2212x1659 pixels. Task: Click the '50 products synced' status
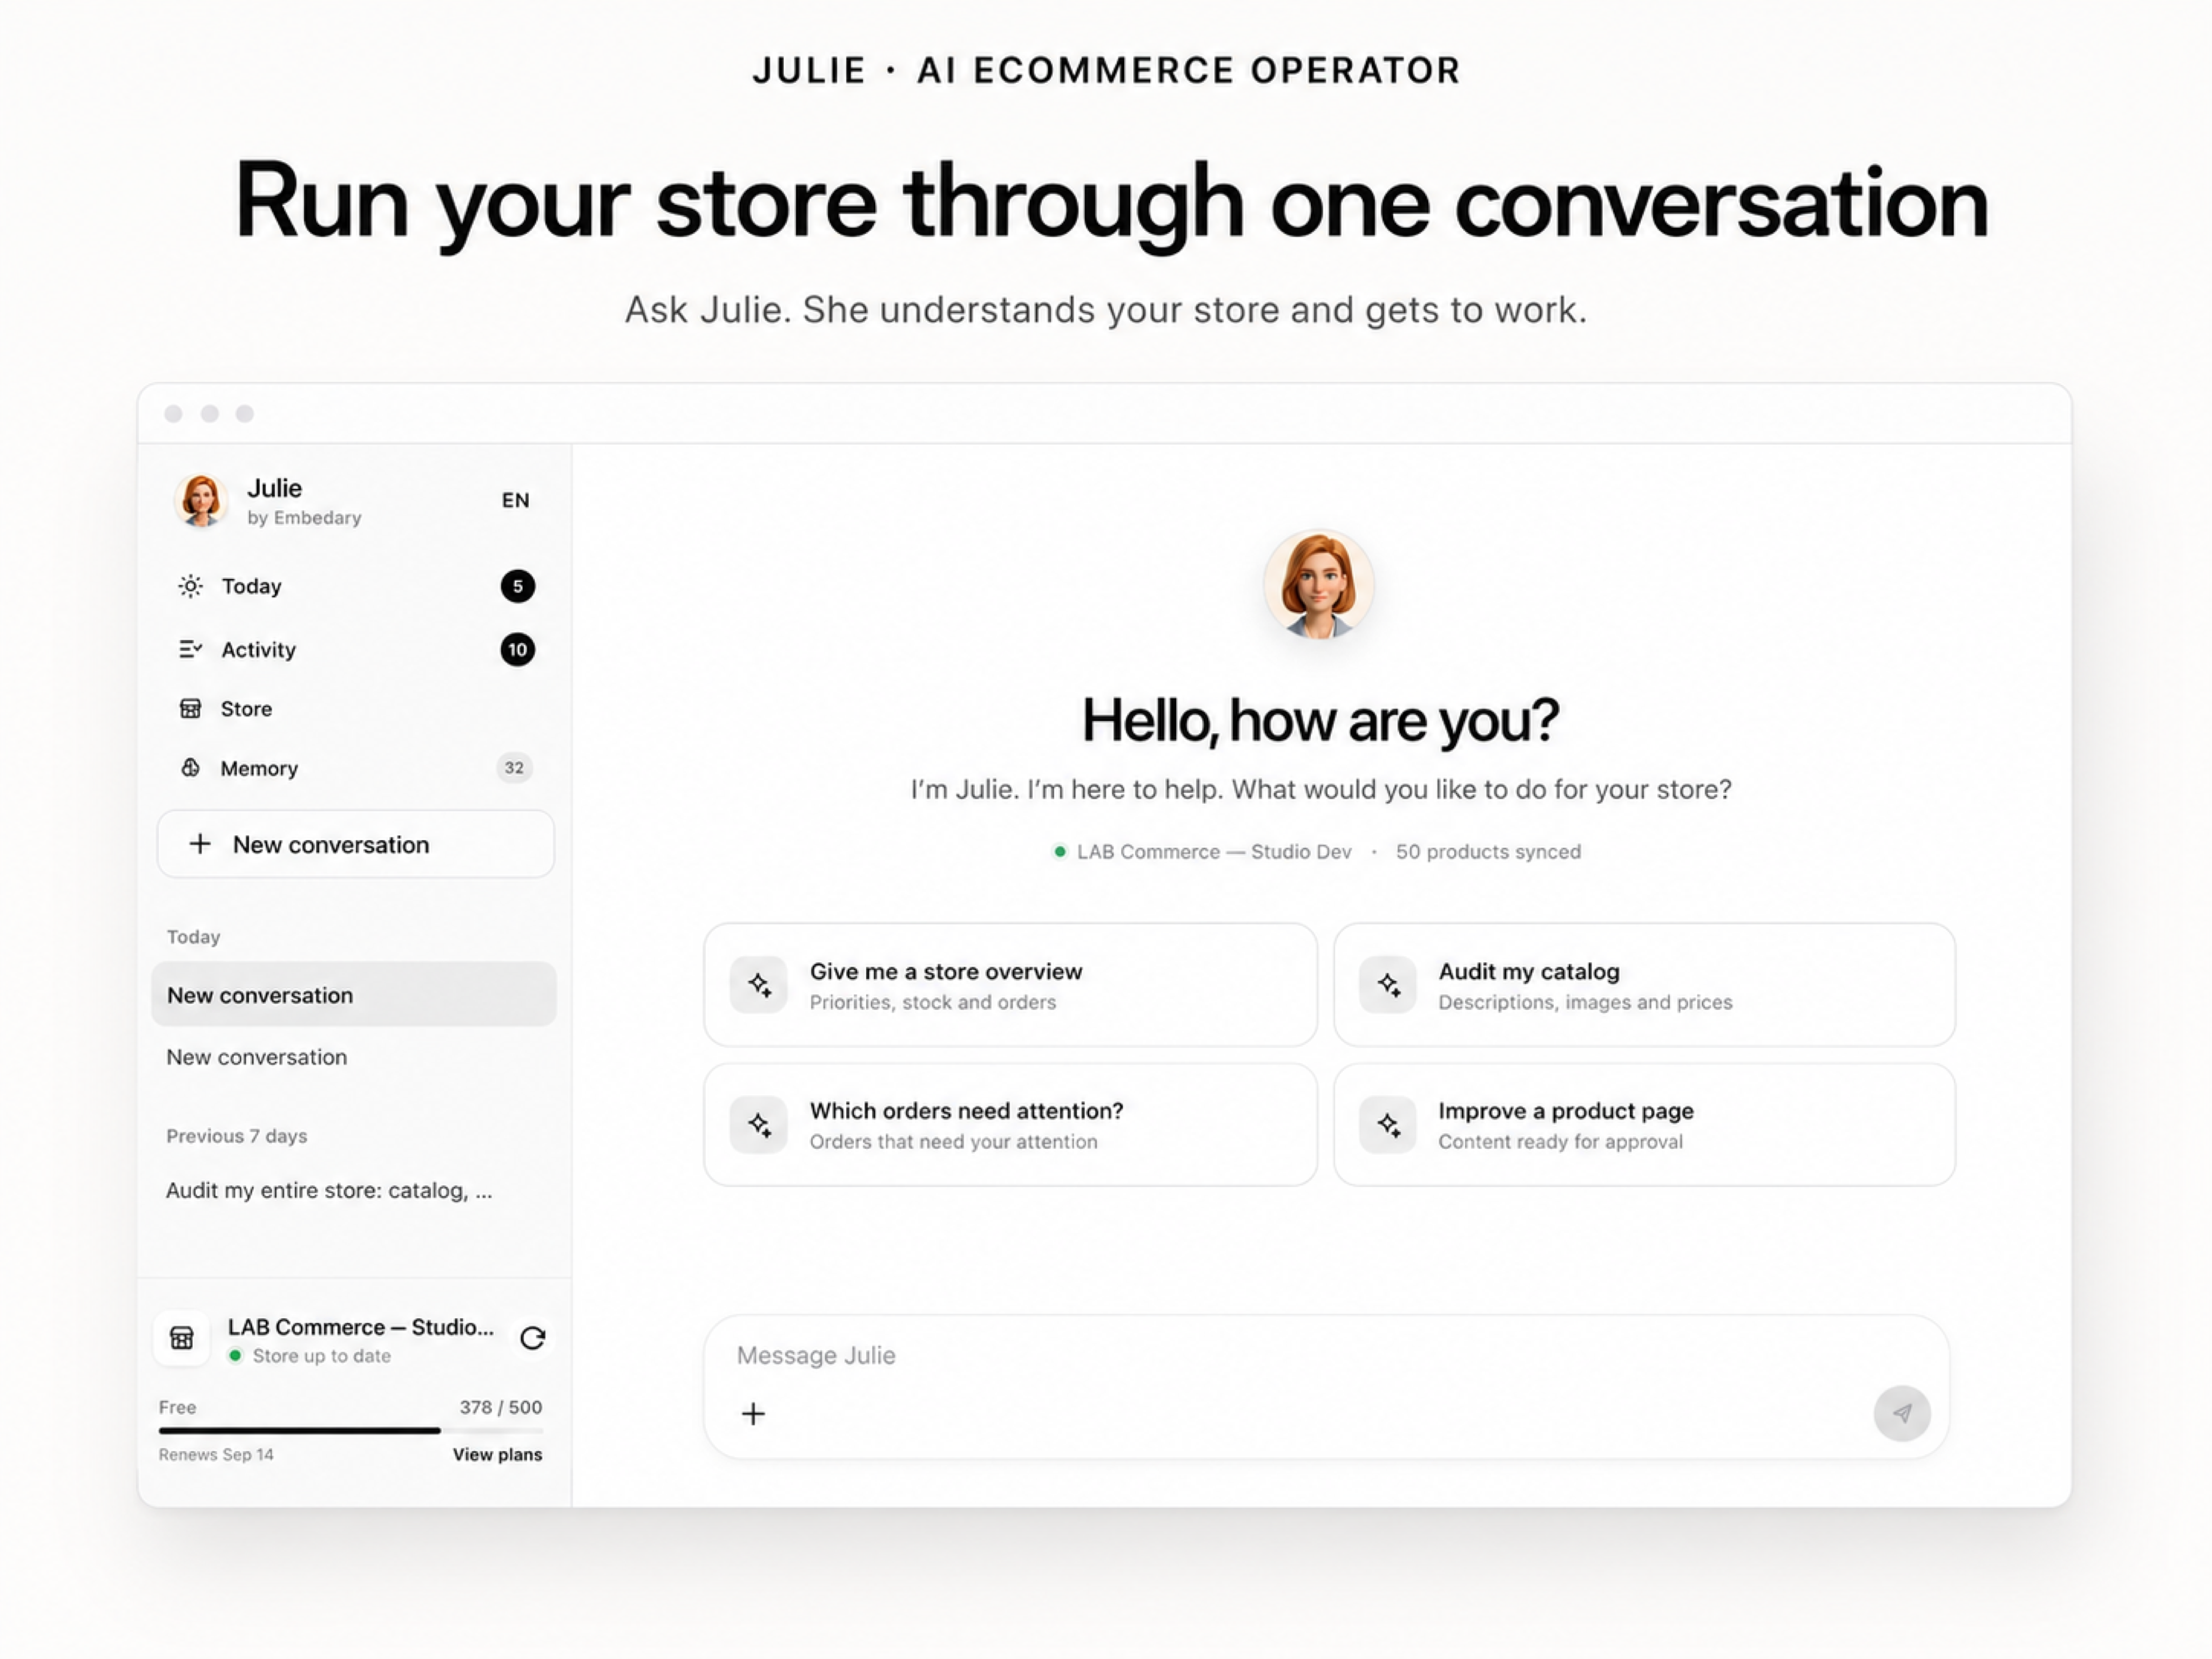coord(1488,852)
